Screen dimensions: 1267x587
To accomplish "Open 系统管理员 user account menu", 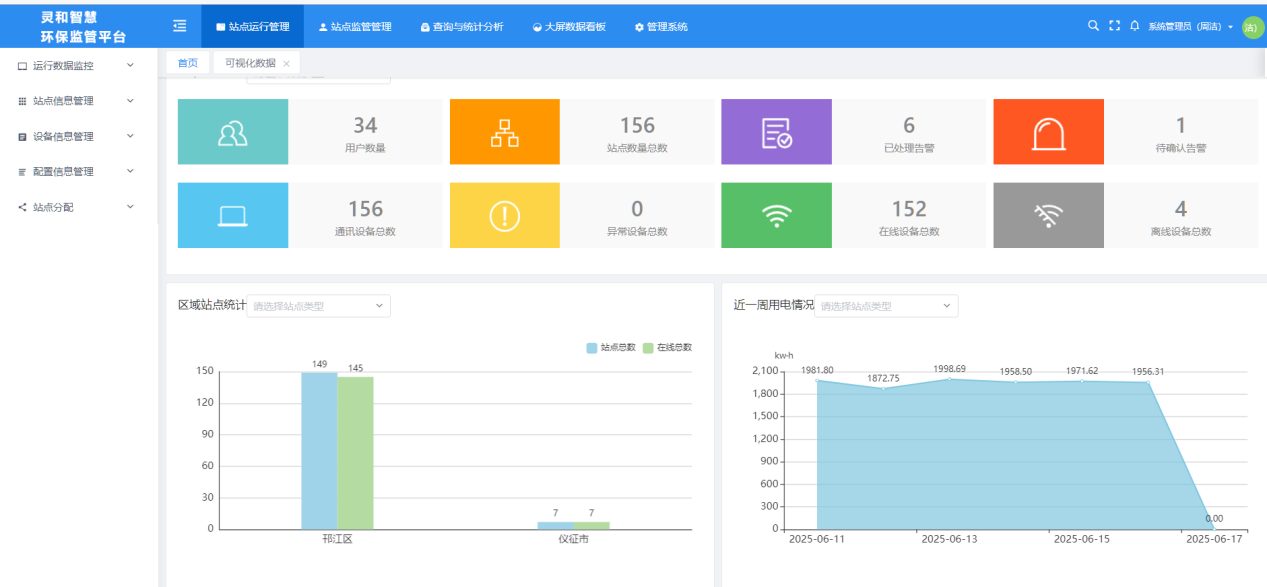I will click(x=1190, y=27).
